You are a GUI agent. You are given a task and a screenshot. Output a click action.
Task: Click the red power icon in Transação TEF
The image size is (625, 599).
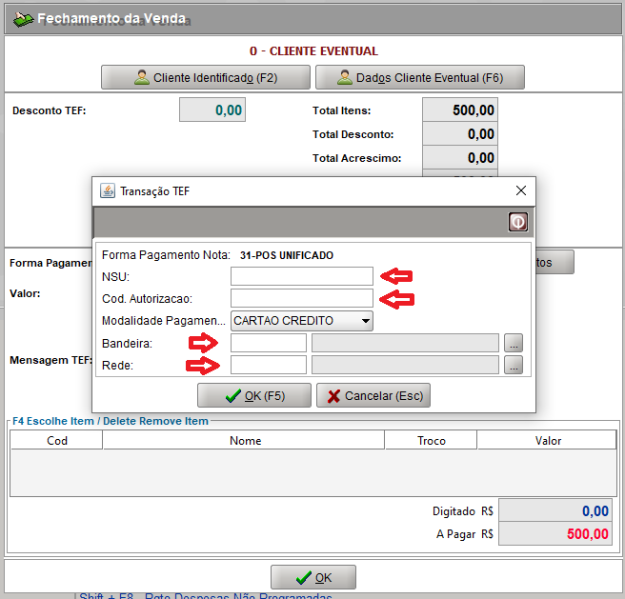(519, 222)
